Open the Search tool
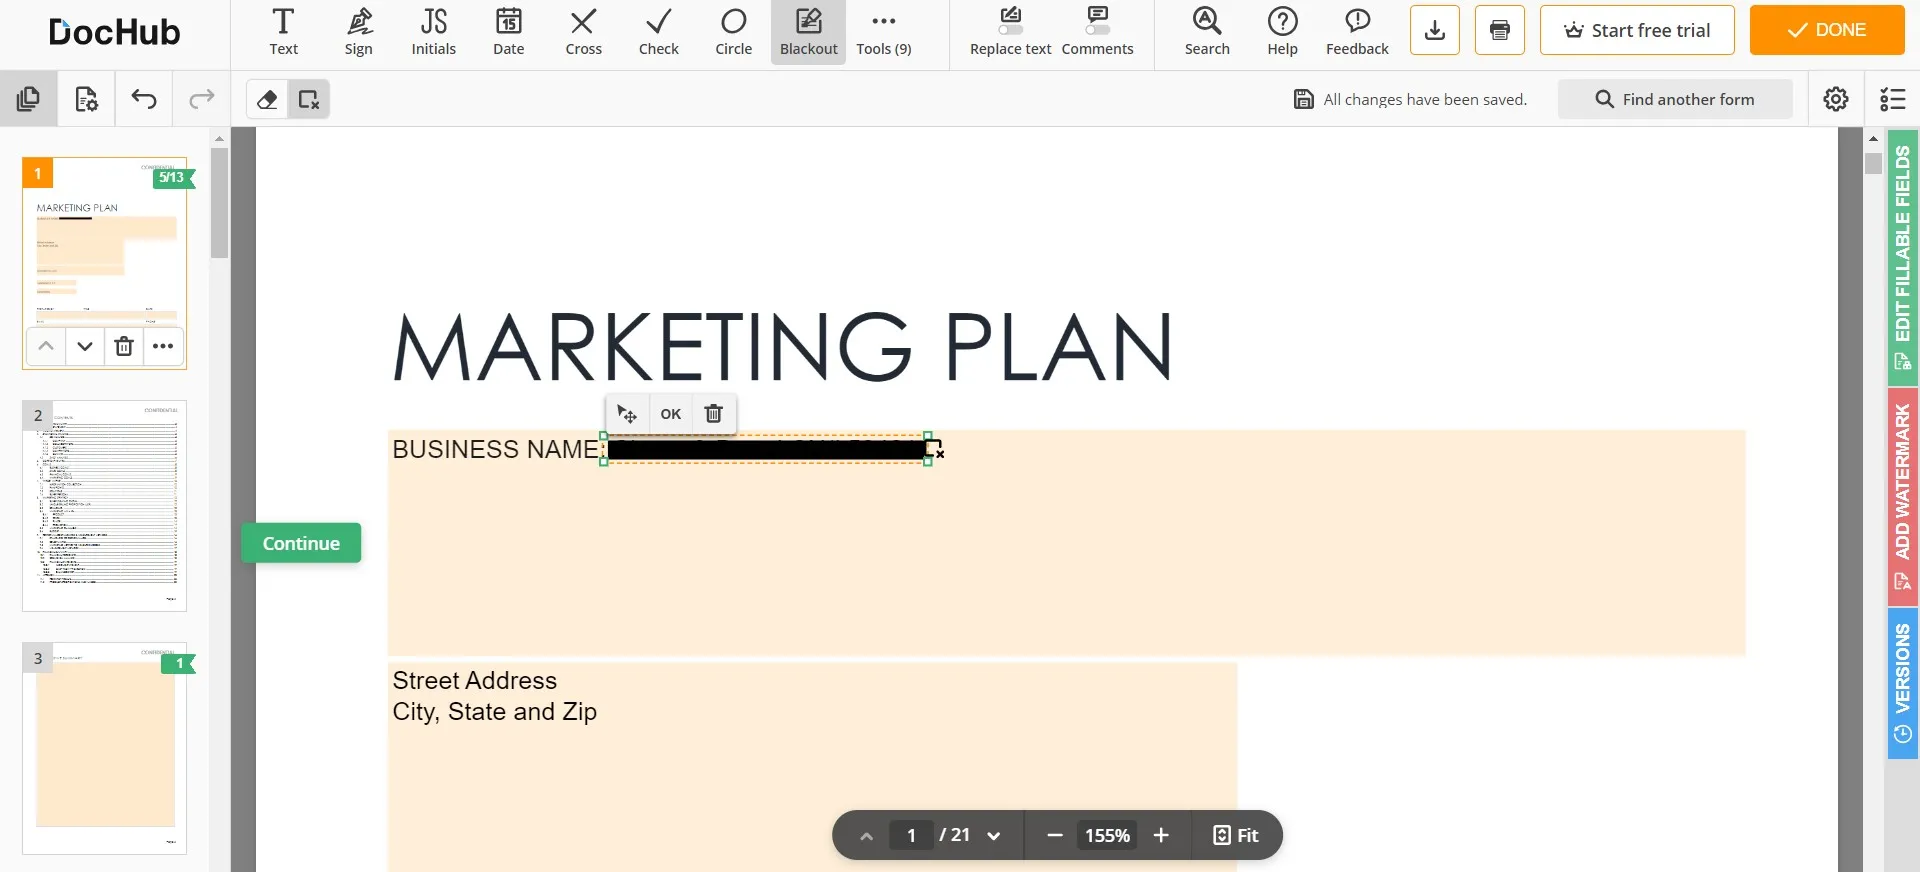Viewport: 1920px width, 872px height. tap(1207, 32)
